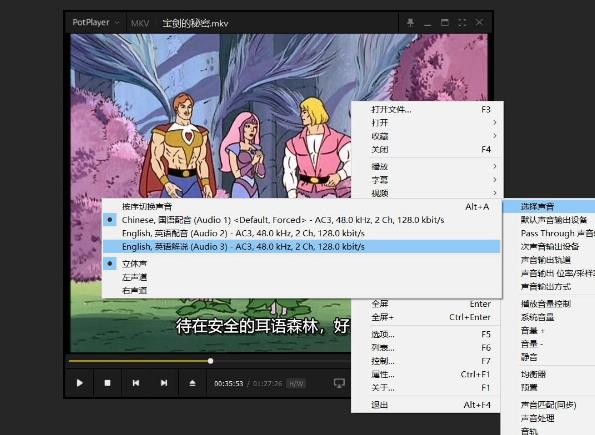Select the 右声道 right channel
The width and height of the screenshot is (595, 435).
[x=302, y=290]
